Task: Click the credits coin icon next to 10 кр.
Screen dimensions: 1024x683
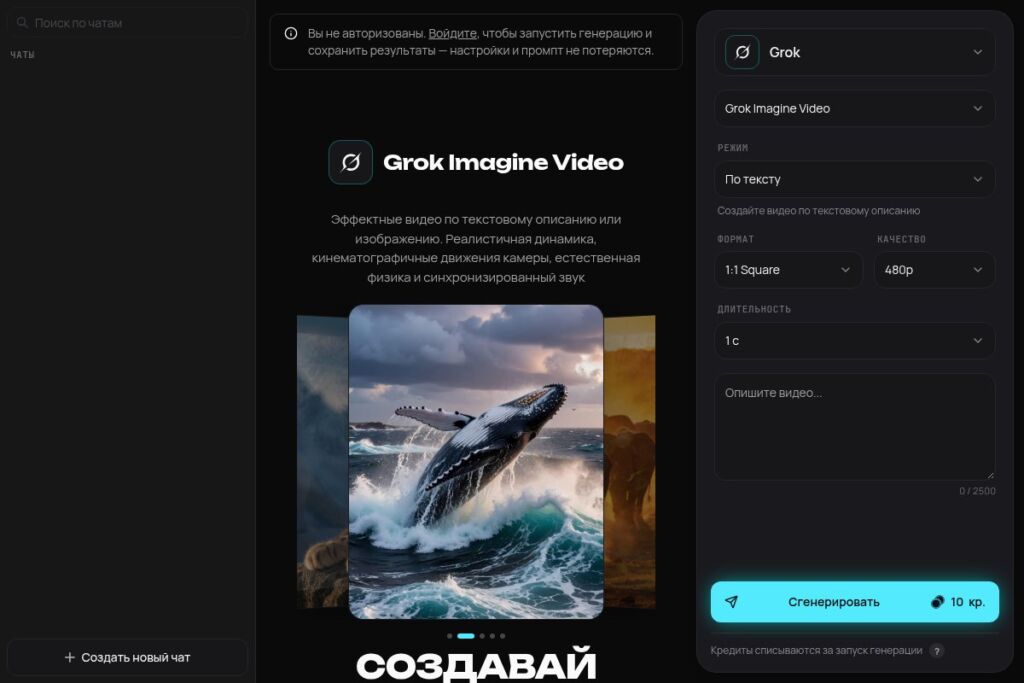Action: [937, 602]
